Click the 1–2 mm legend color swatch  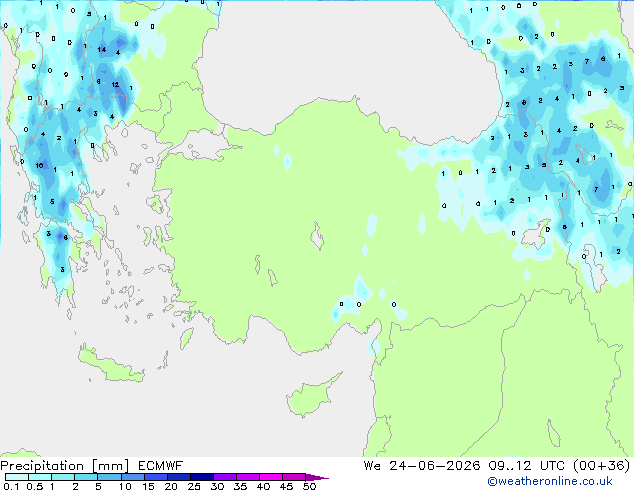click(x=63, y=477)
